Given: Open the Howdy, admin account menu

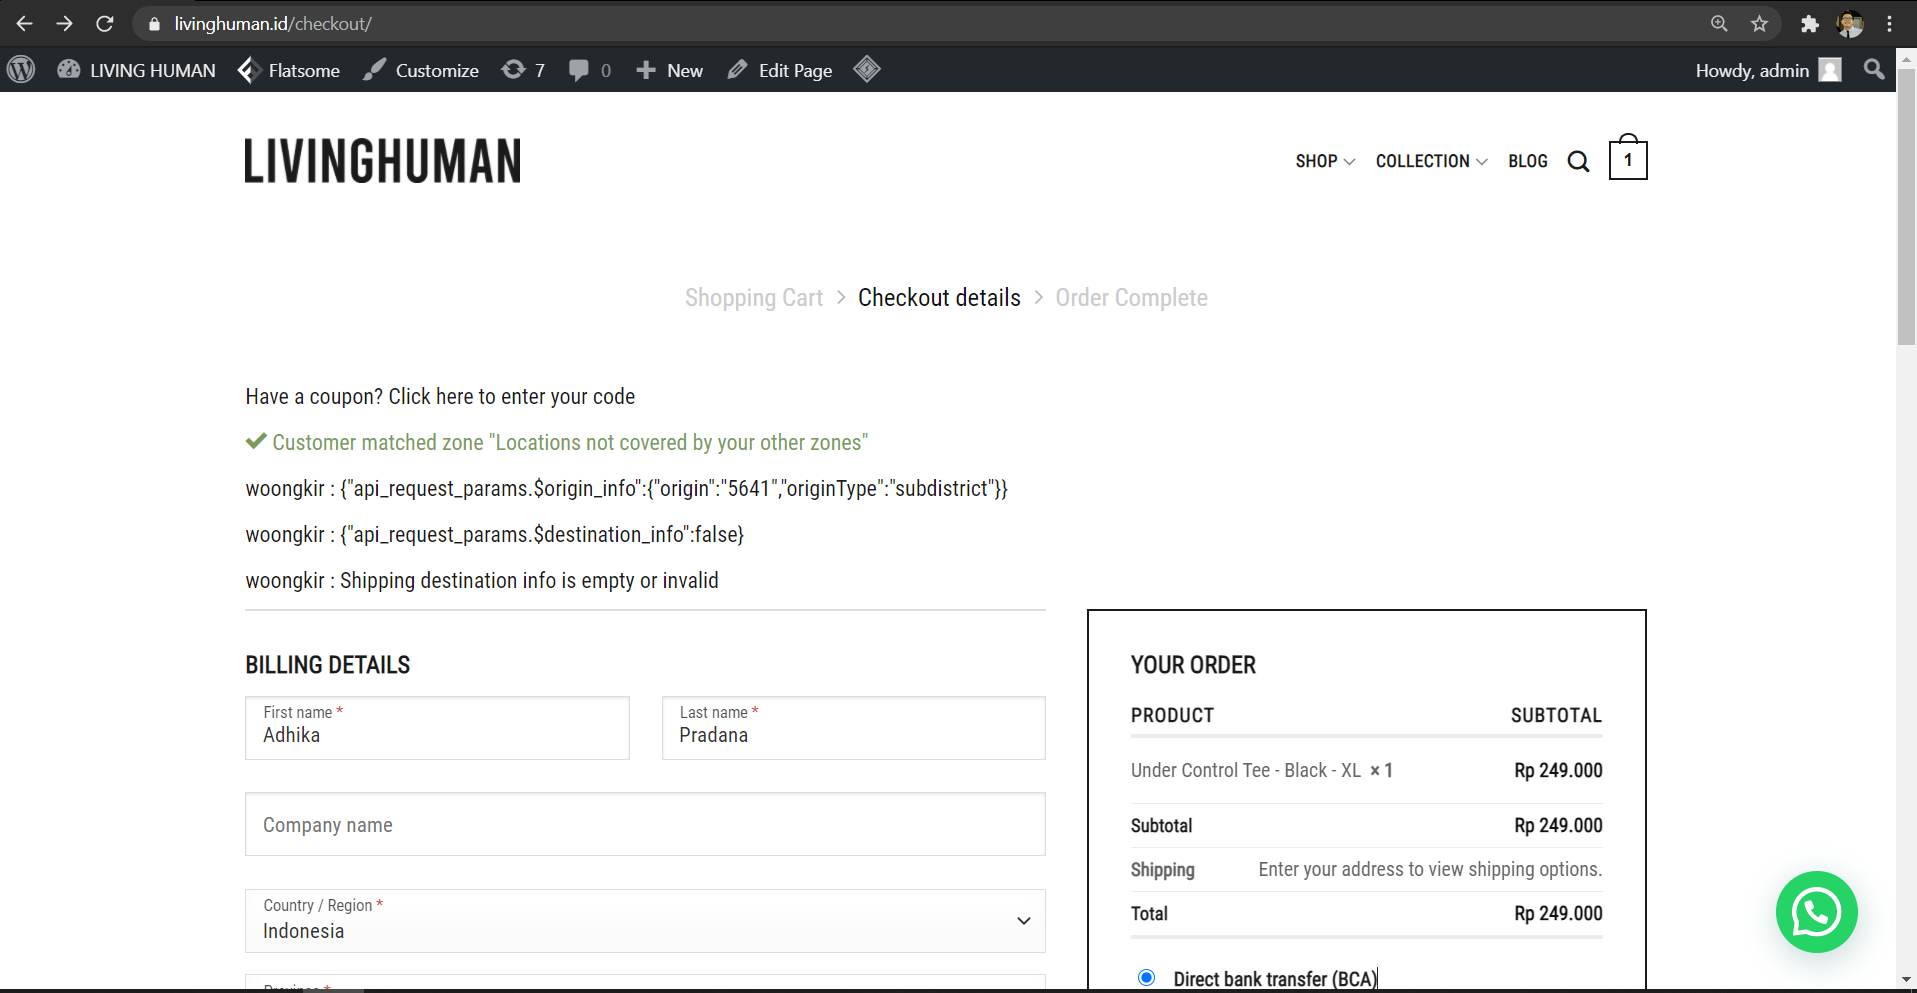Looking at the screenshot, I should [x=1768, y=70].
